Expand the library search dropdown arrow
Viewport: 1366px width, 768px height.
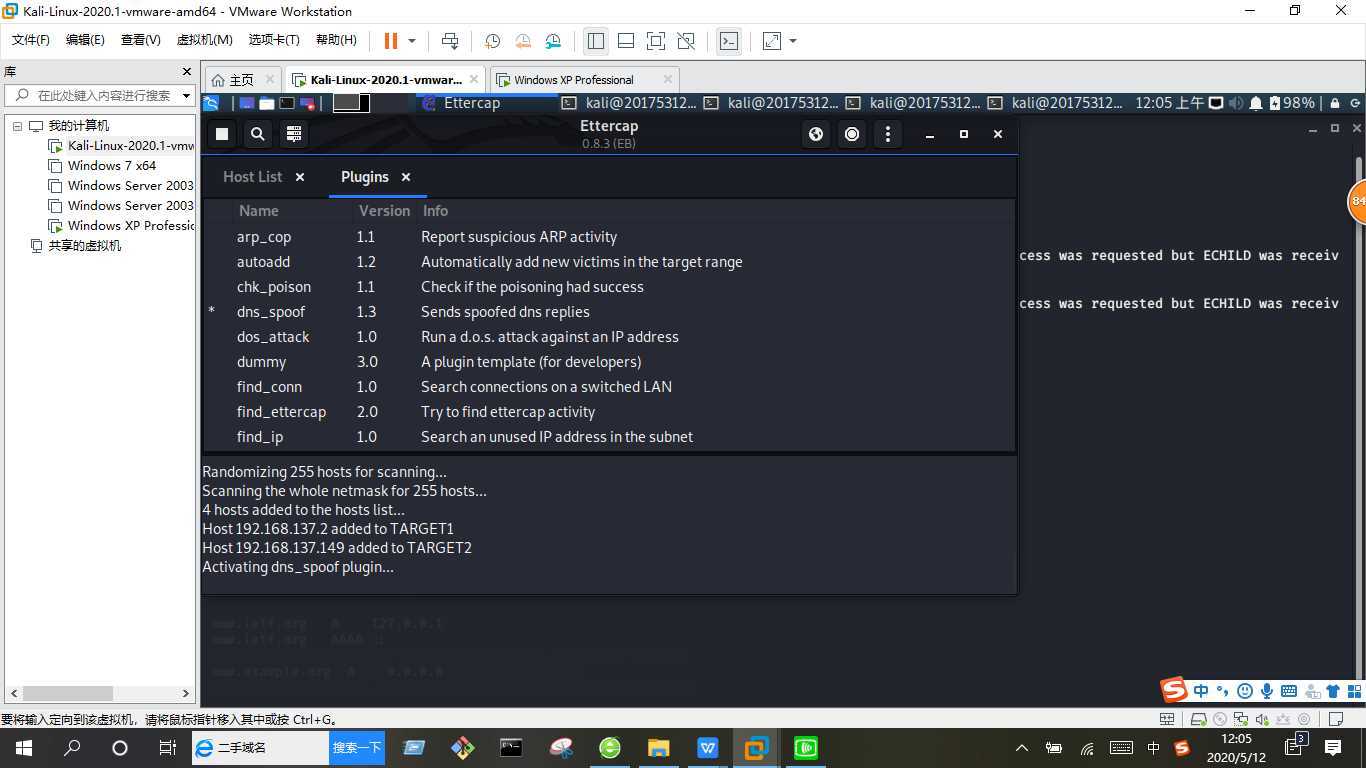click(x=186, y=95)
